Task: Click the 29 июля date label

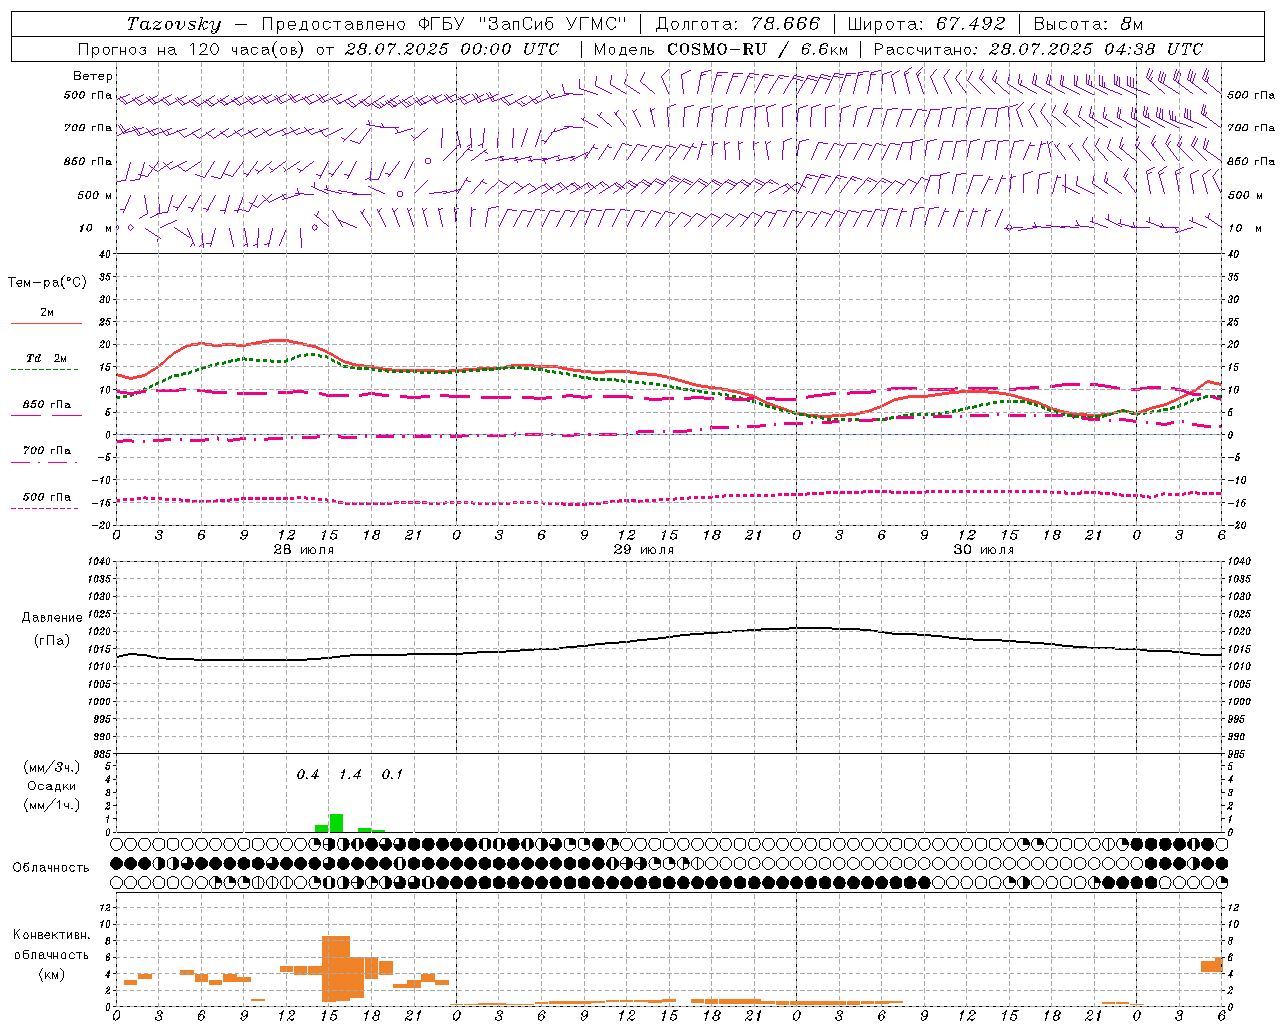Action: (x=643, y=550)
